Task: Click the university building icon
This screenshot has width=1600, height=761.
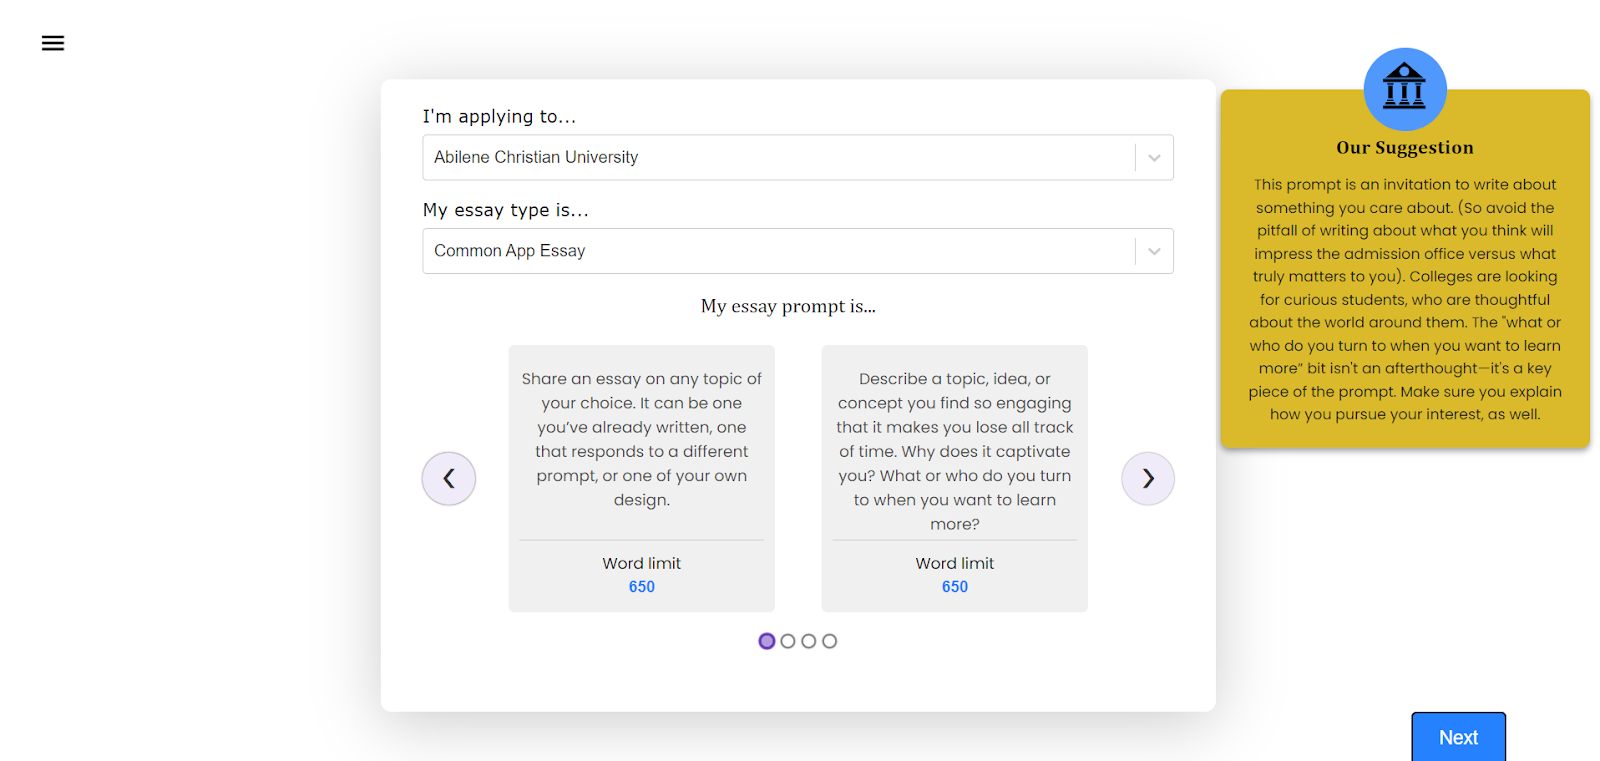Action: point(1405,89)
